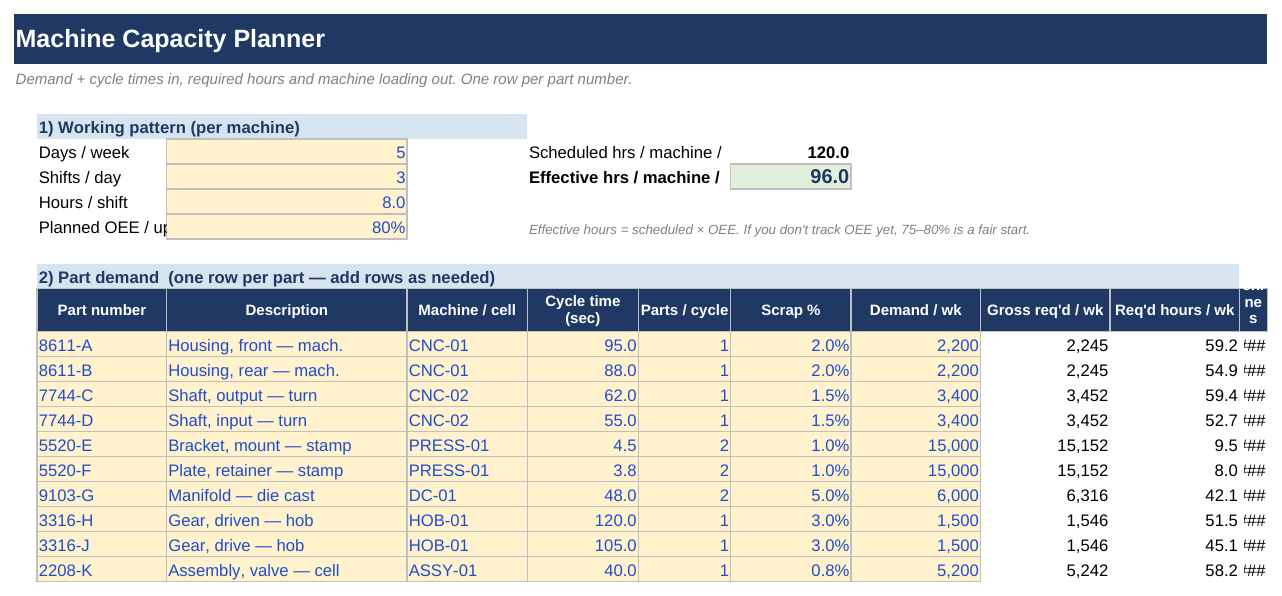Viewport: 1282px width, 596px height.
Task: Select part number 8611-B
Action: [x=102, y=370]
